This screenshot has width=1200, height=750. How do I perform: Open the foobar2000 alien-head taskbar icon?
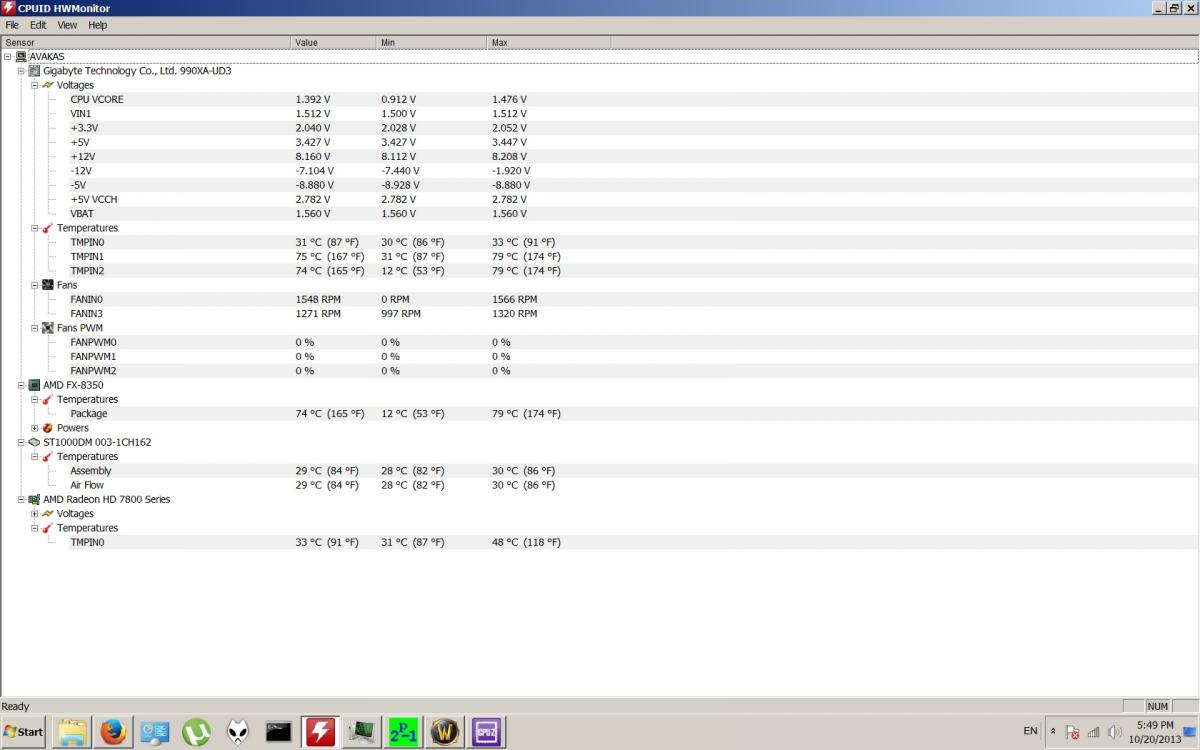click(238, 732)
